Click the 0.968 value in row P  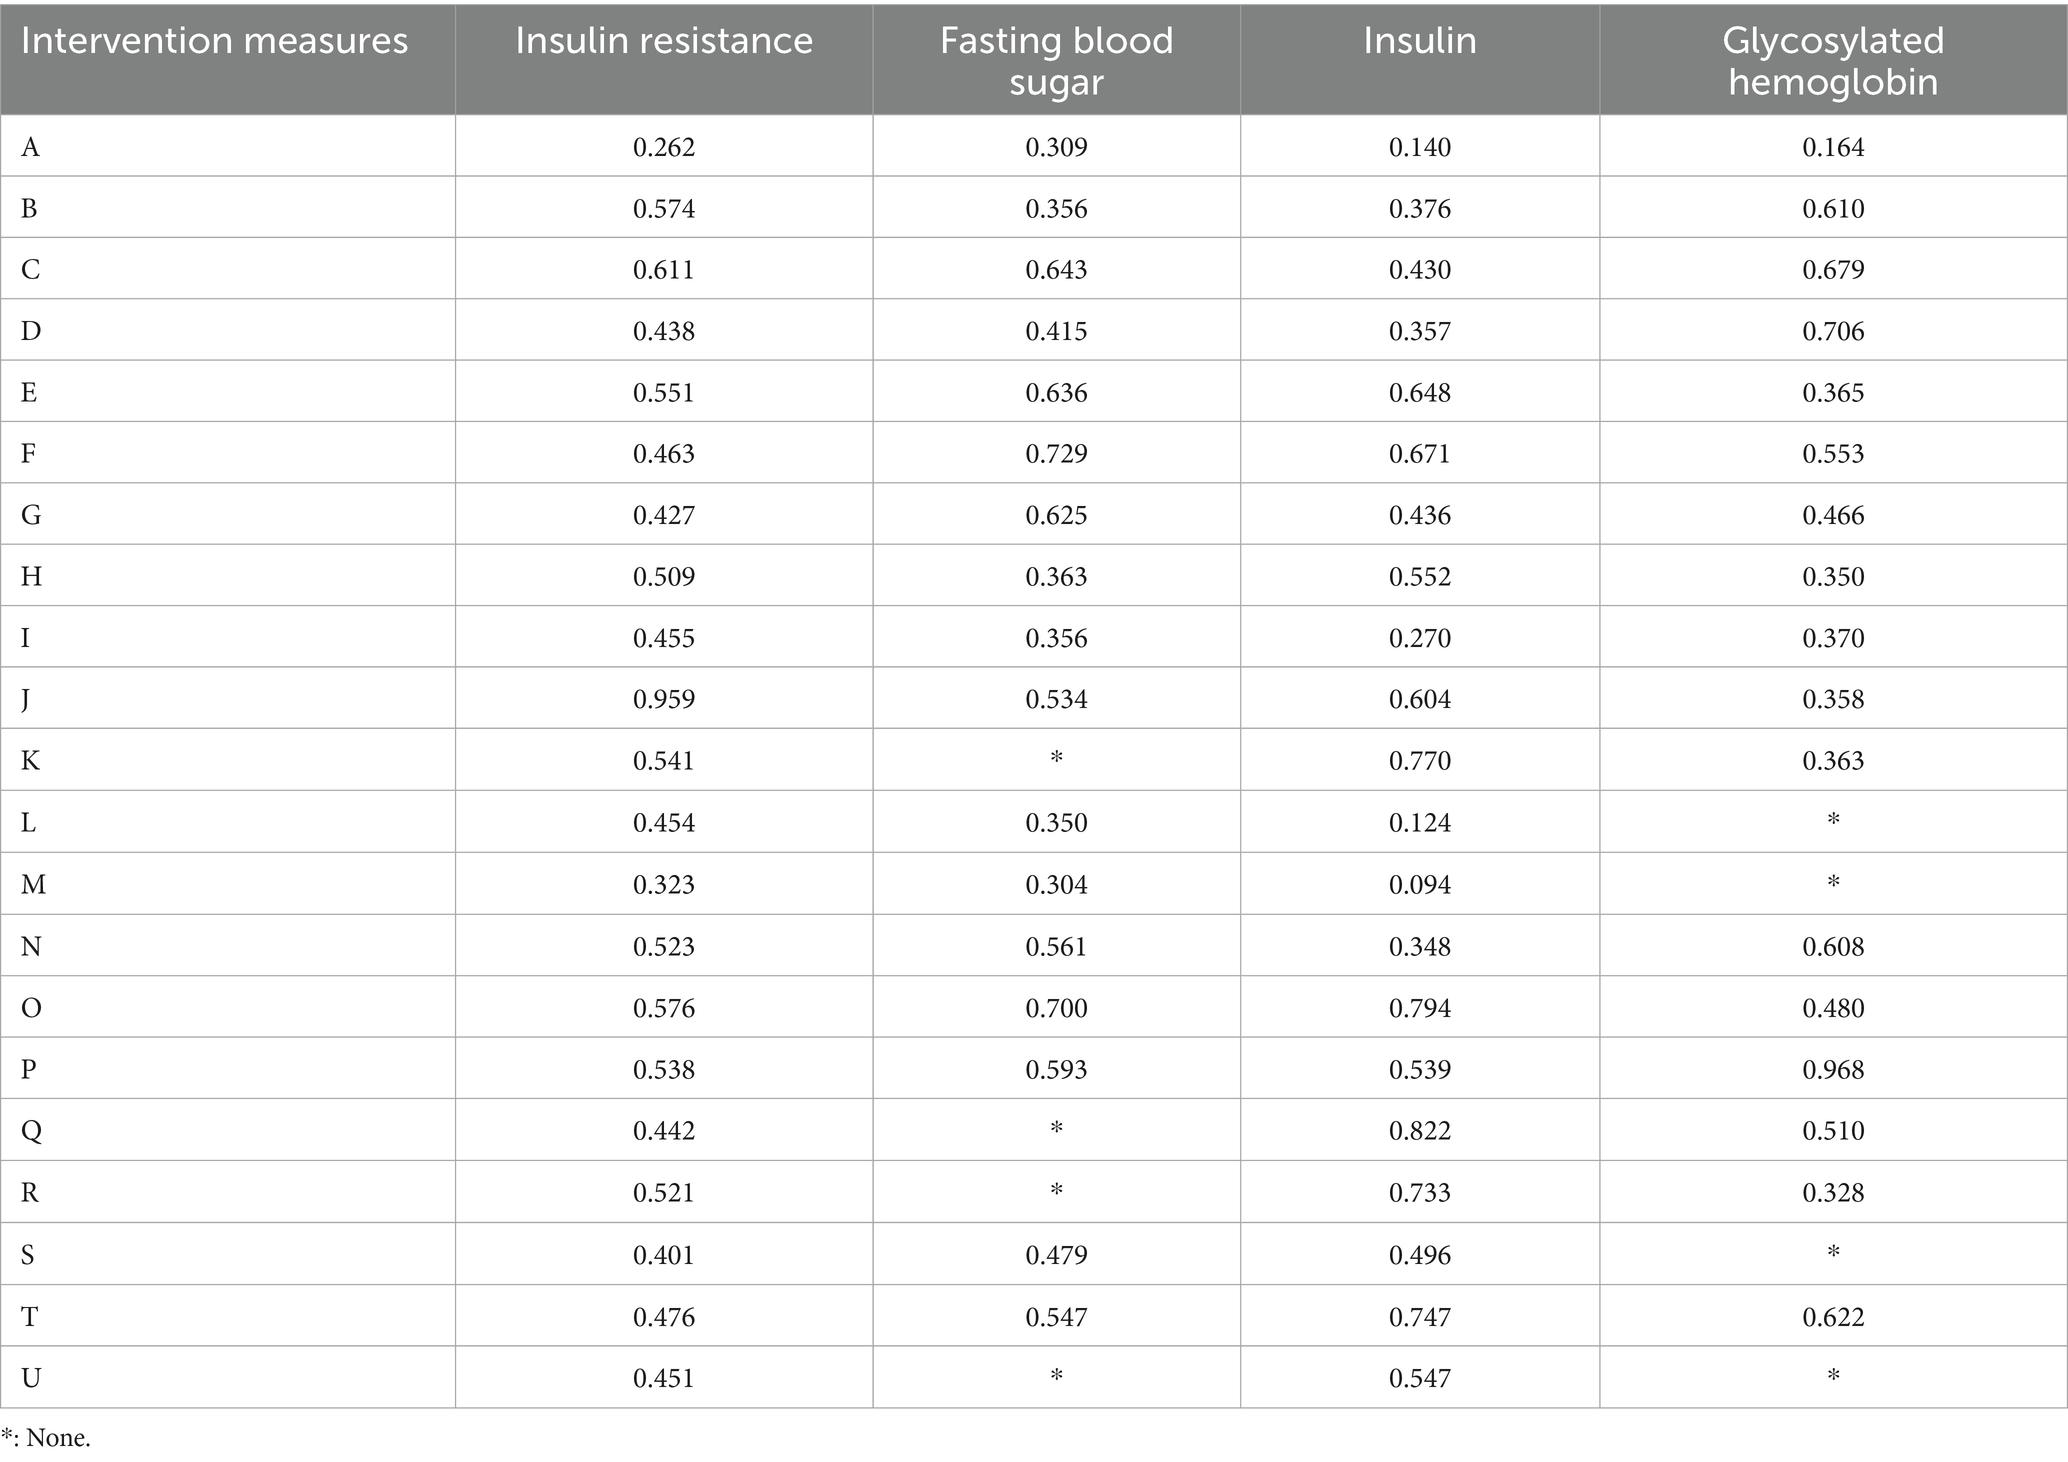(1833, 1069)
